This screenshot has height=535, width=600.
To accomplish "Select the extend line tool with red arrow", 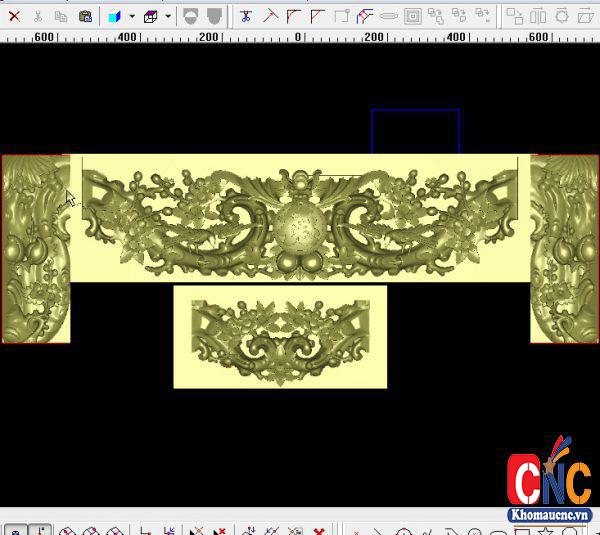I will [x=271, y=16].
